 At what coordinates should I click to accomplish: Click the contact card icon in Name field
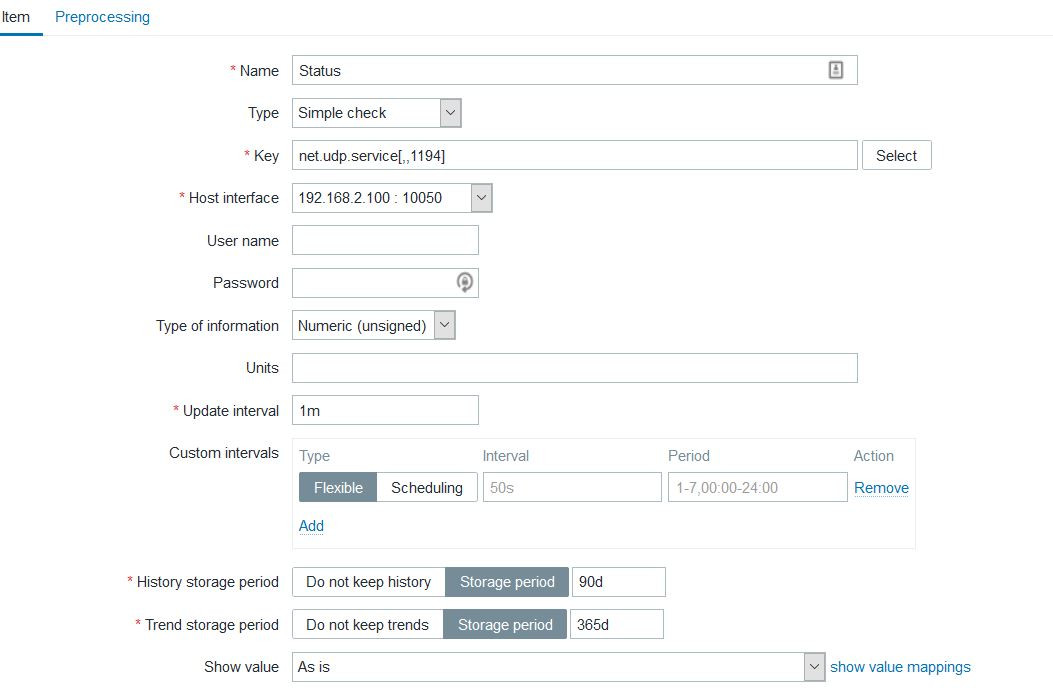click(836, 70)
